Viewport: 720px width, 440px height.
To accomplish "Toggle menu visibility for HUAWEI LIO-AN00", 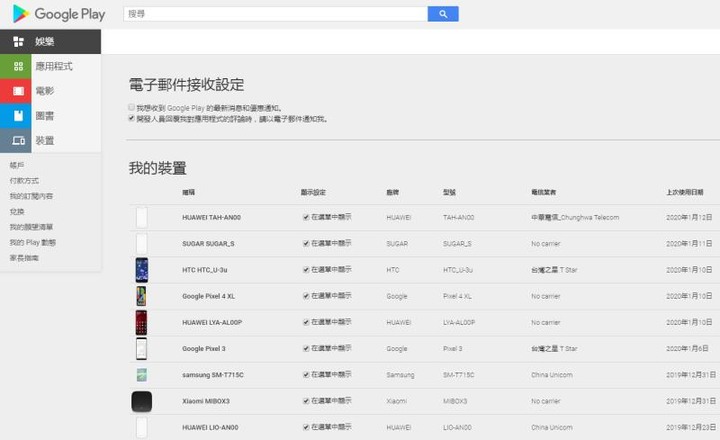I will [x=306, y=427].
